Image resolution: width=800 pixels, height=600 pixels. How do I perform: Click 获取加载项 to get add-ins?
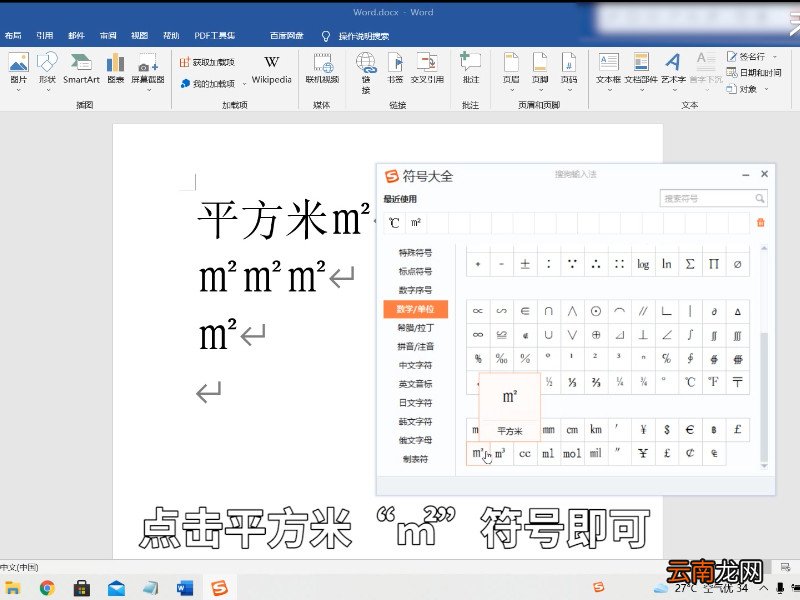pos(207,62)
